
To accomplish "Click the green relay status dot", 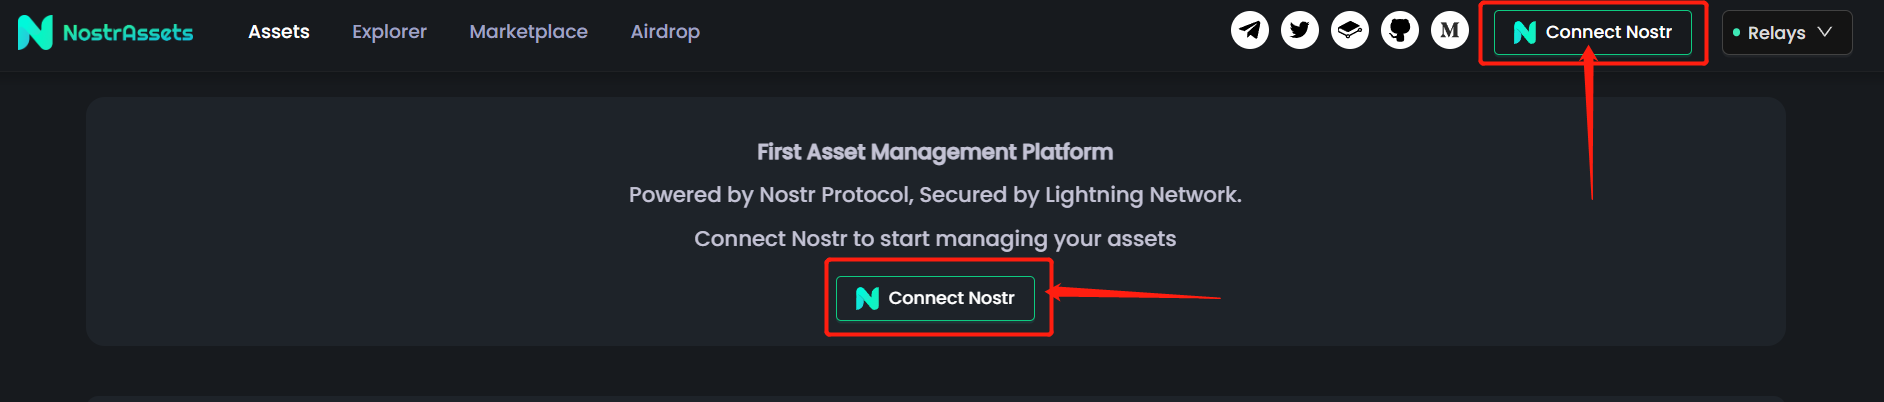I will [x=1736, y=33].
